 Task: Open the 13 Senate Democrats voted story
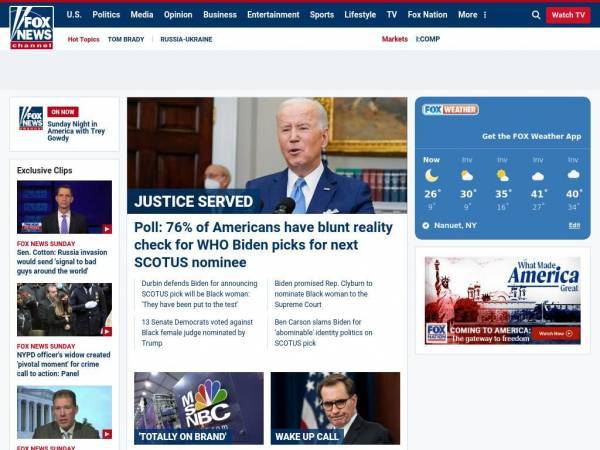pyautogui.click(x=197, y=333)
